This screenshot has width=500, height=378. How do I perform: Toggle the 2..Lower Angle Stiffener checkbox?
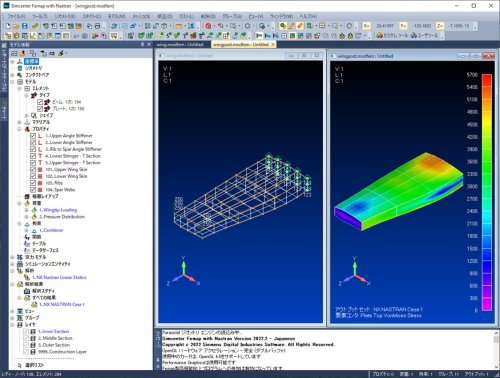[x=33, y=142]
